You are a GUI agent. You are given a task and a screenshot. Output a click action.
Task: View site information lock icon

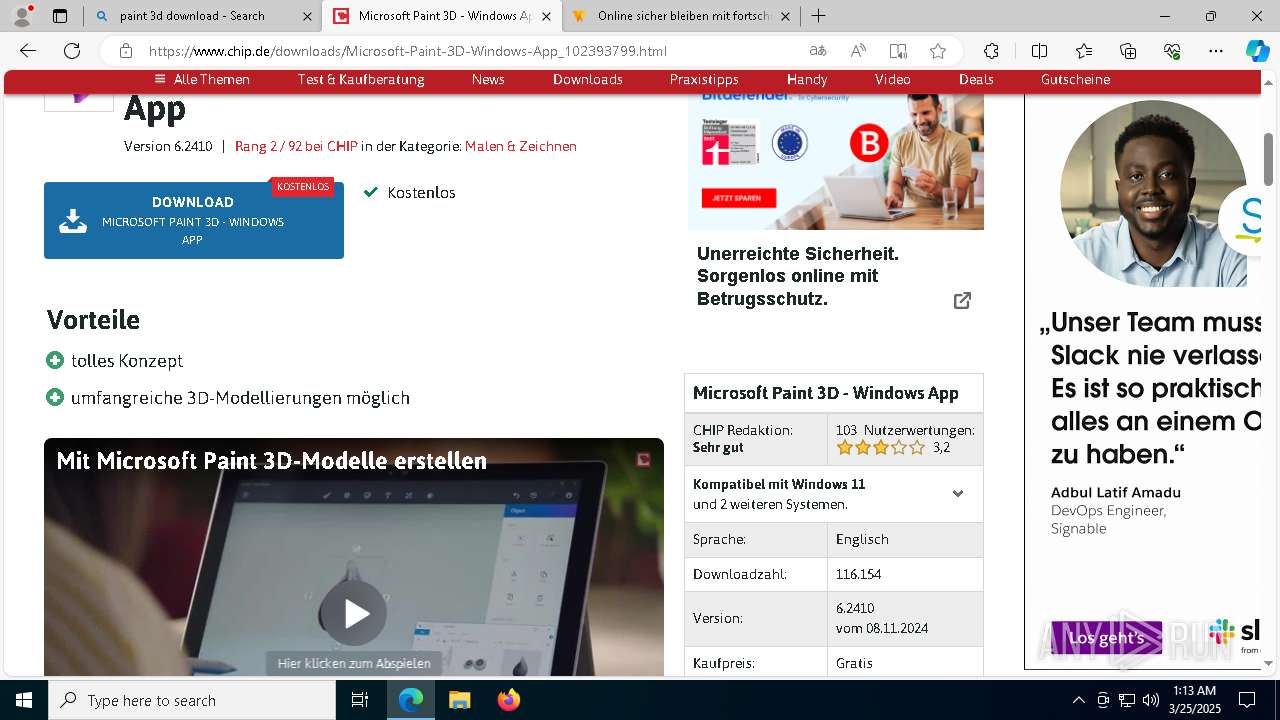pyautogui.click(x=125, y=51)
